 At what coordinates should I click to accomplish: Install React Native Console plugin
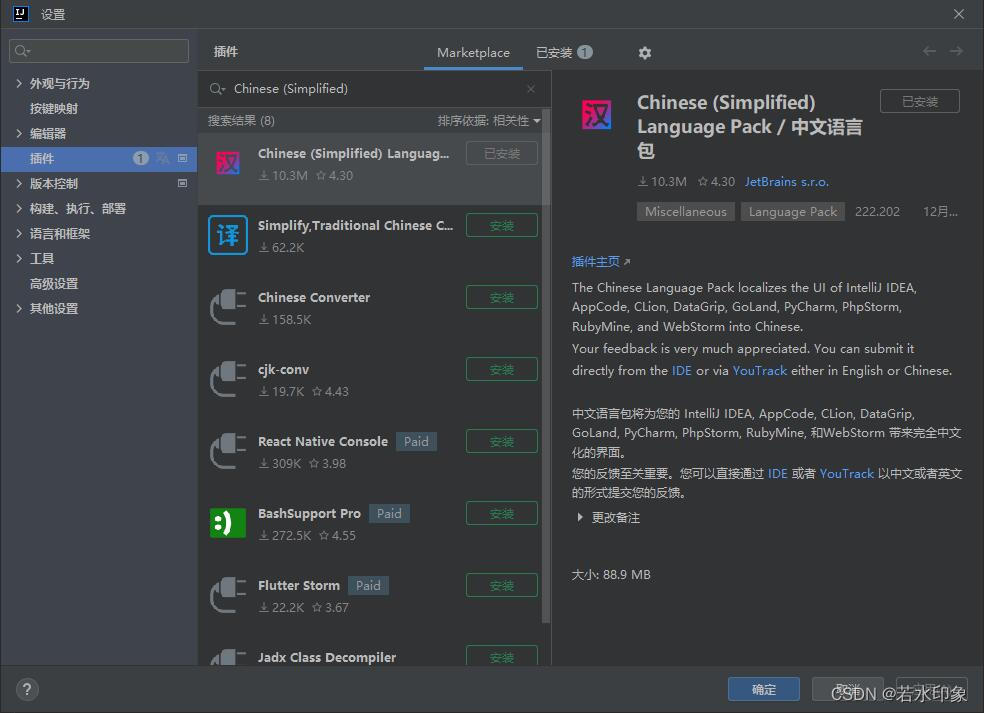click(x=501, y=441)
